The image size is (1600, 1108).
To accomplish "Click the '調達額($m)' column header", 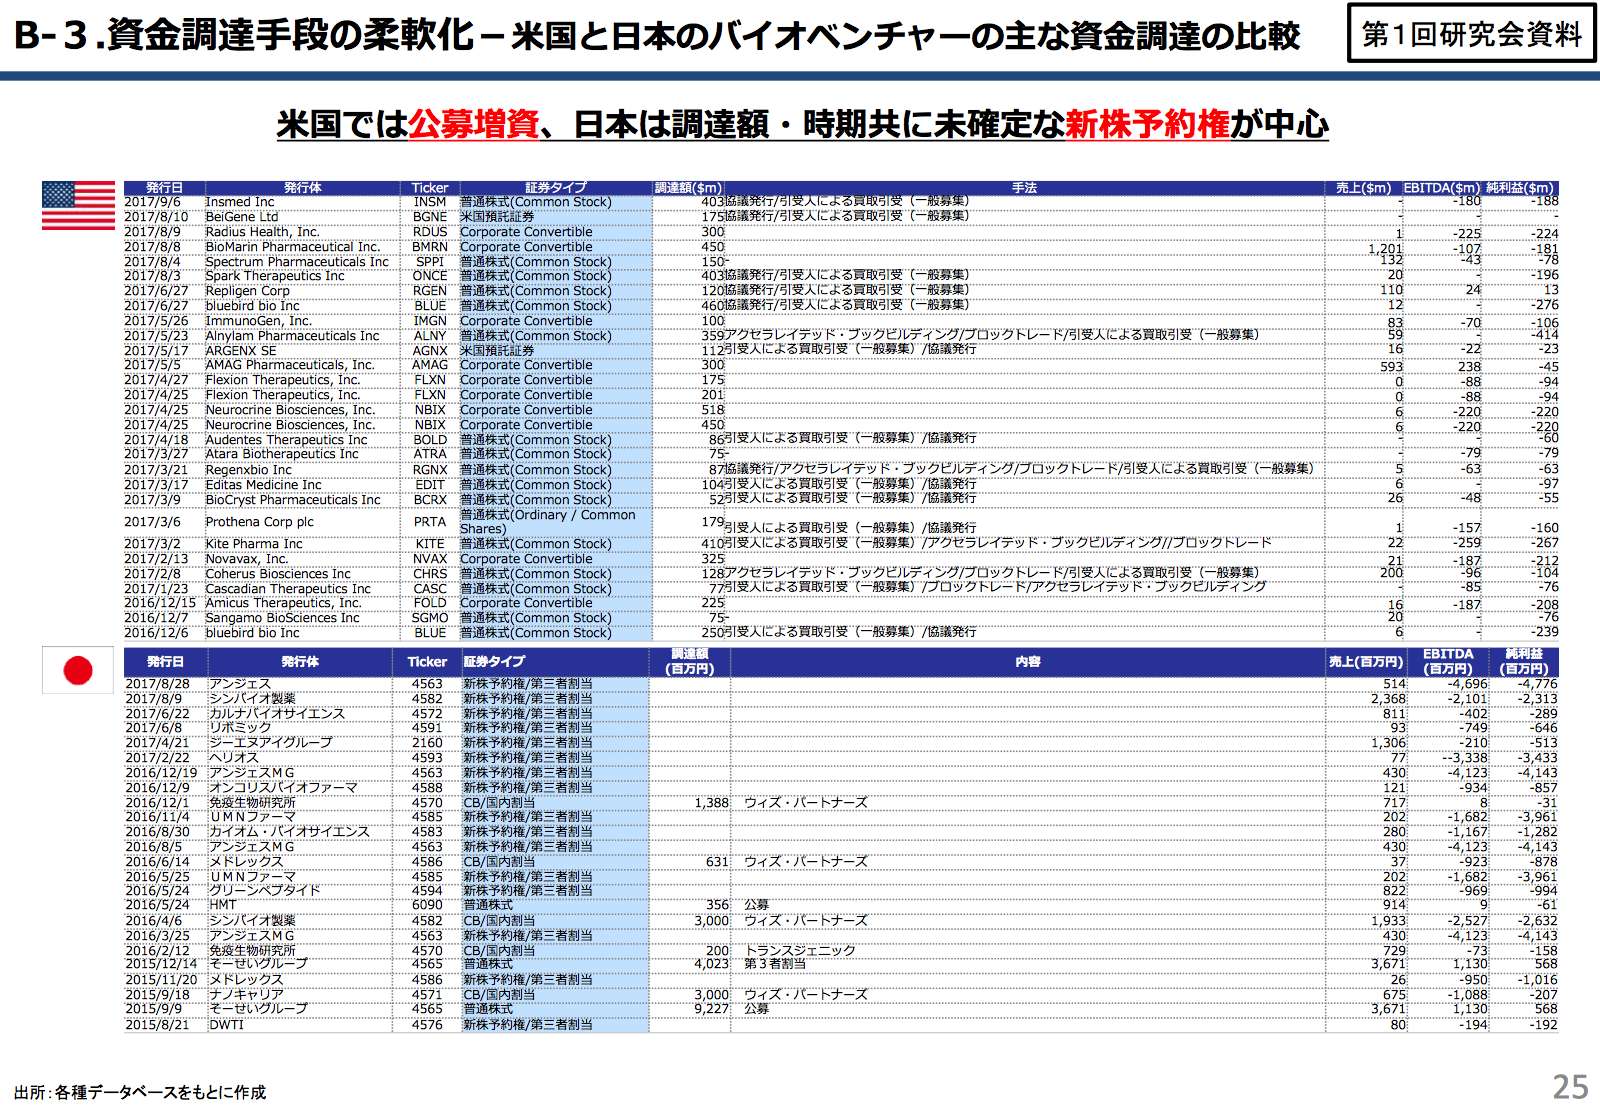I will pyautogui.click(x=688, y=188).
